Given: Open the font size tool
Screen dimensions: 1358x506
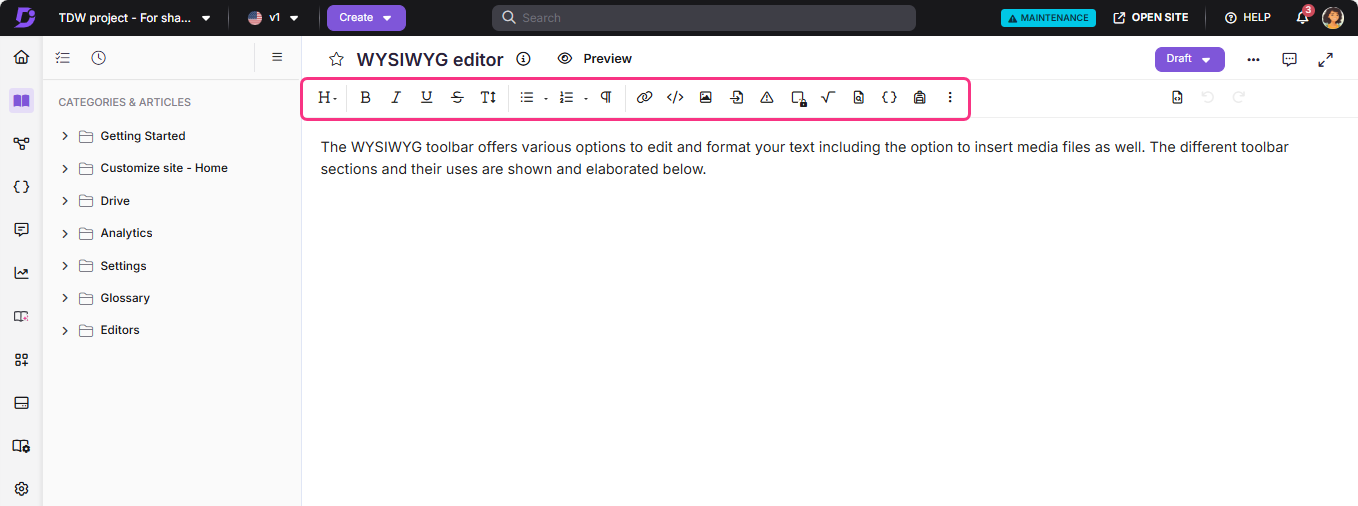Looking at the screenshot, I should pyautogui.click(x=488, y=97).
